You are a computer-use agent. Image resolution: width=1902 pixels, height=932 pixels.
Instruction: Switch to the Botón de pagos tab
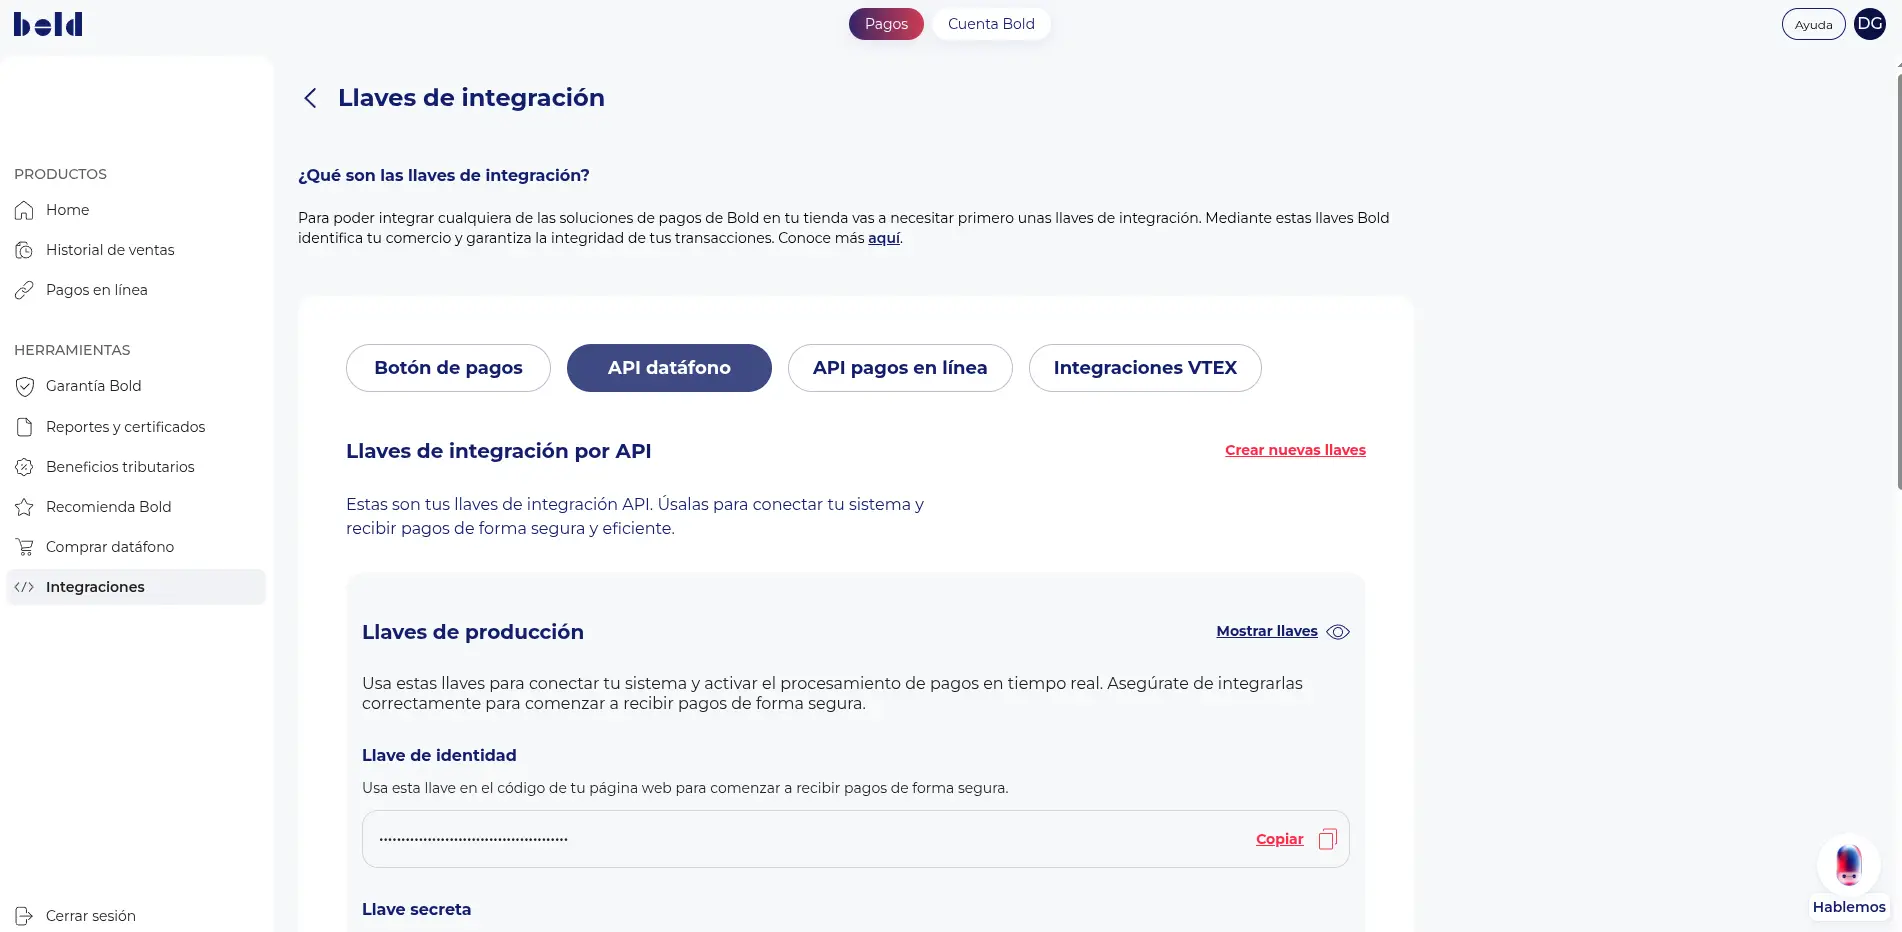(x=448, y=368)
